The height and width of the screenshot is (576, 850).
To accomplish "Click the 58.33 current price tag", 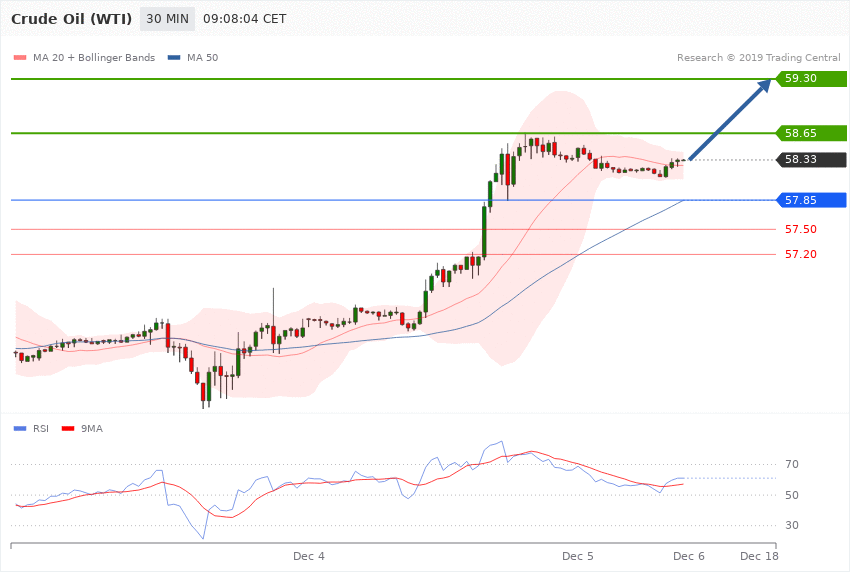I will click(x=812, y=159).
